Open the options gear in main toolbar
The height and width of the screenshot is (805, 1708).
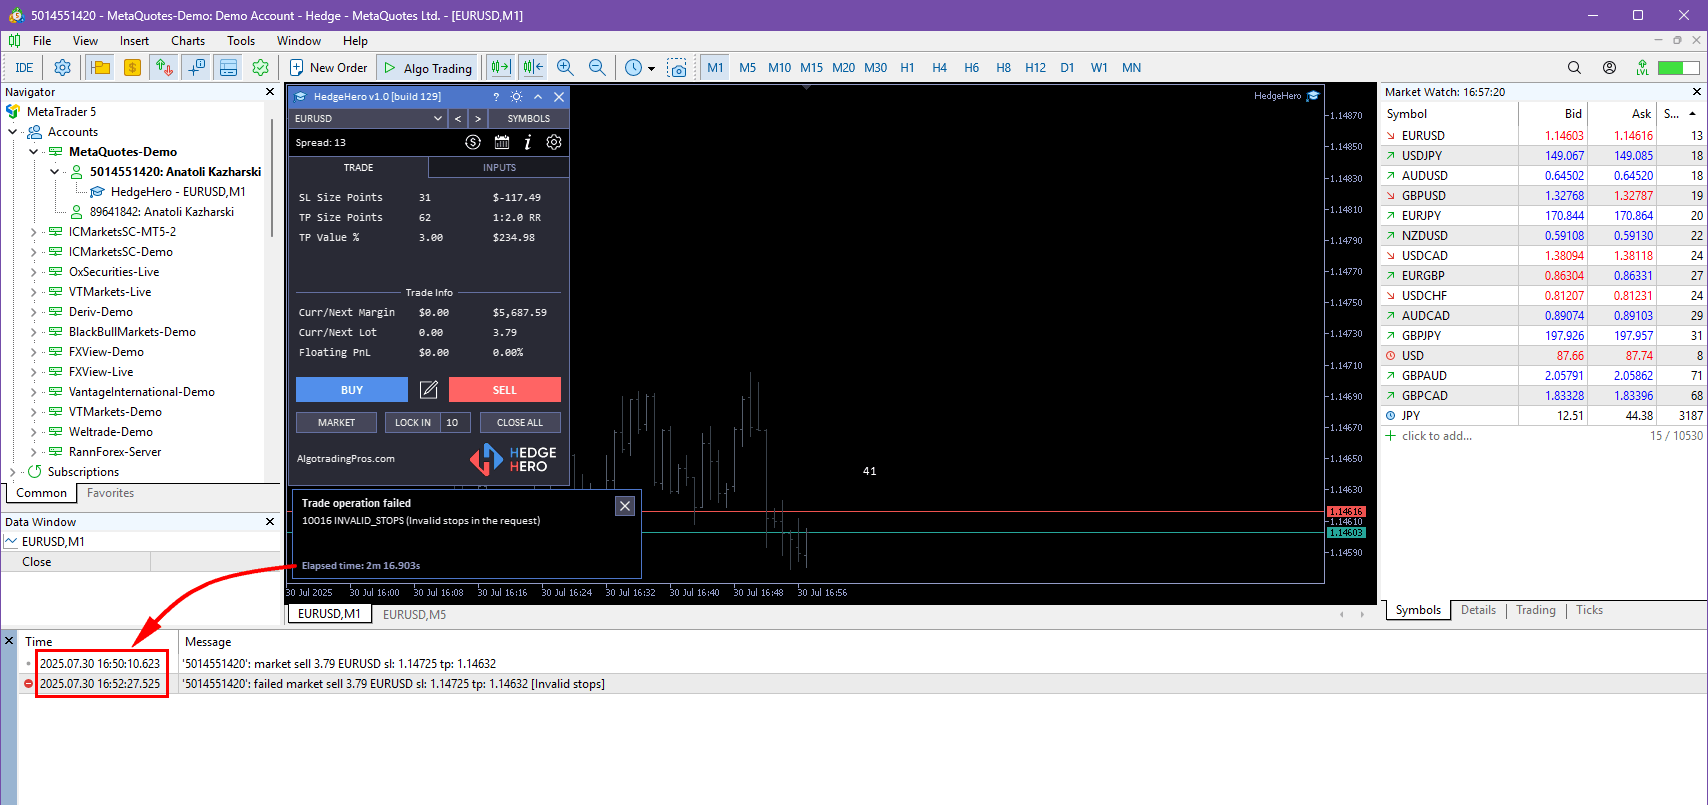click(62, 68)
